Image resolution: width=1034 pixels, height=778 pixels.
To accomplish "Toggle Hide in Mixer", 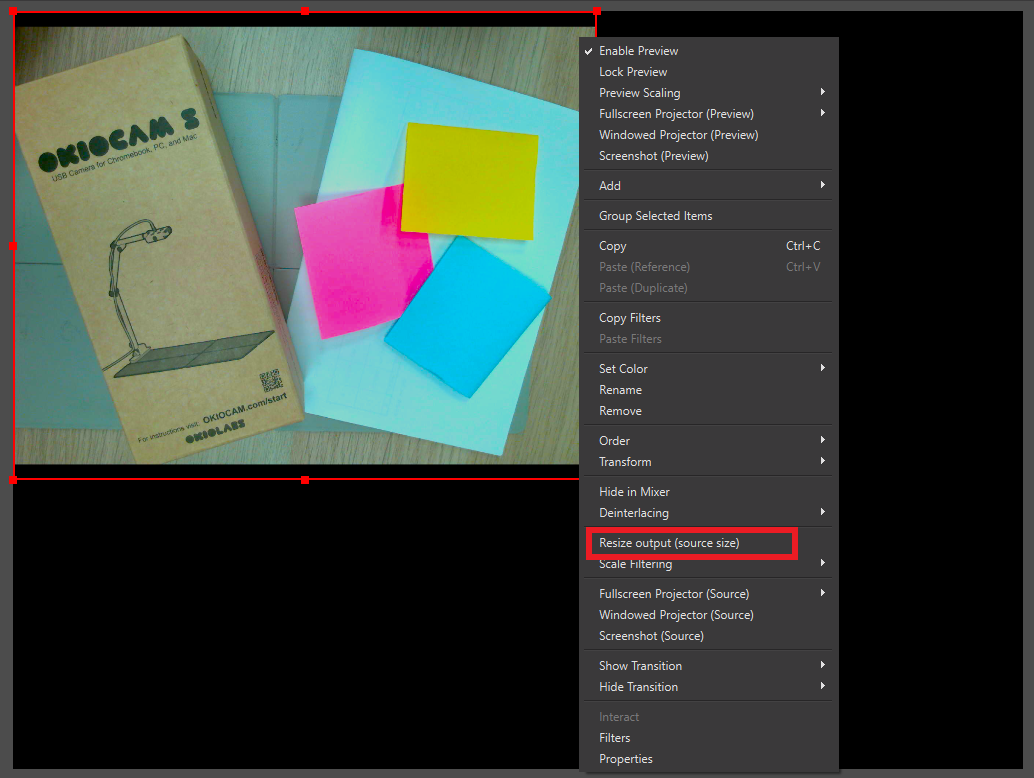I will (634, 492).
